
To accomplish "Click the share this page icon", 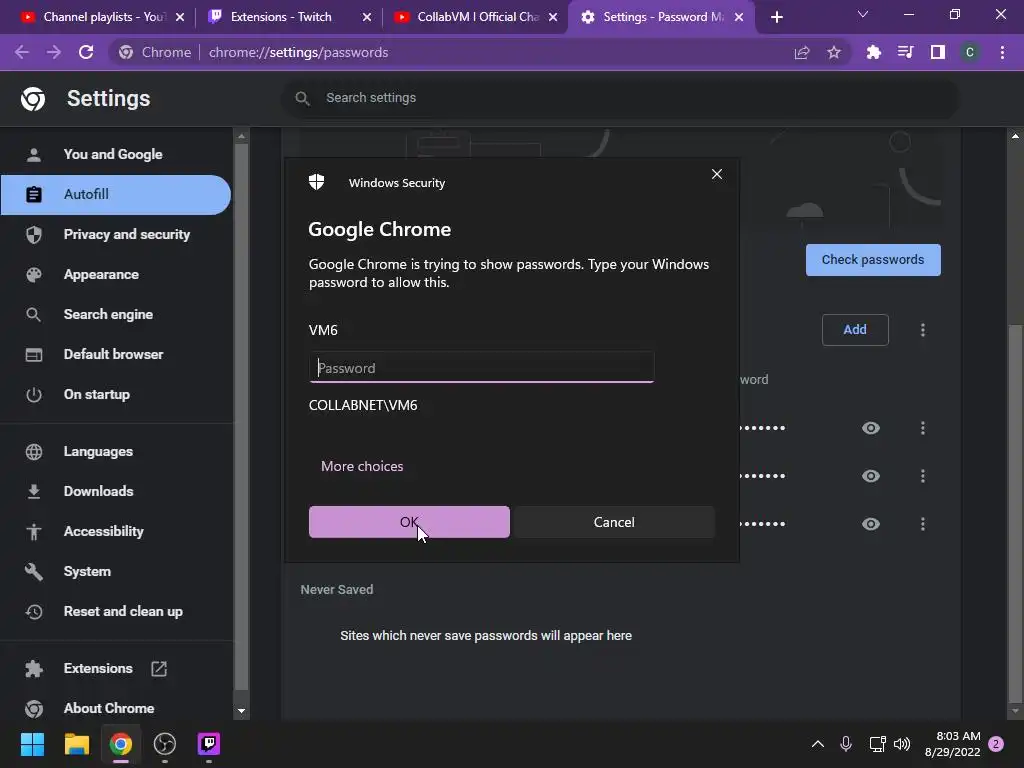I will pyautogui.click(x=802, y=52).
